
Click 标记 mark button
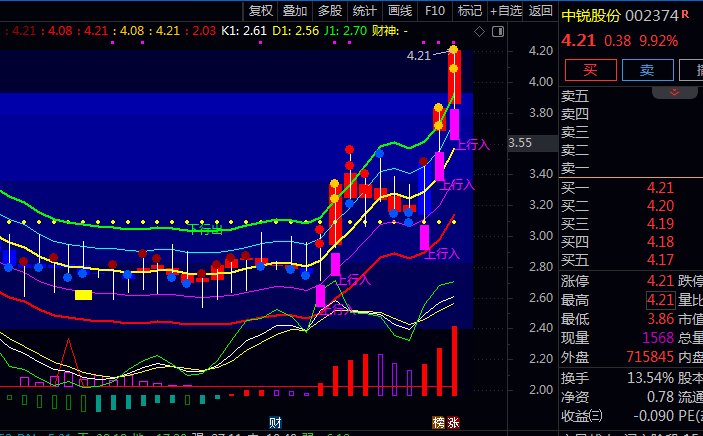pyautogui.click(x=470, y=11)
